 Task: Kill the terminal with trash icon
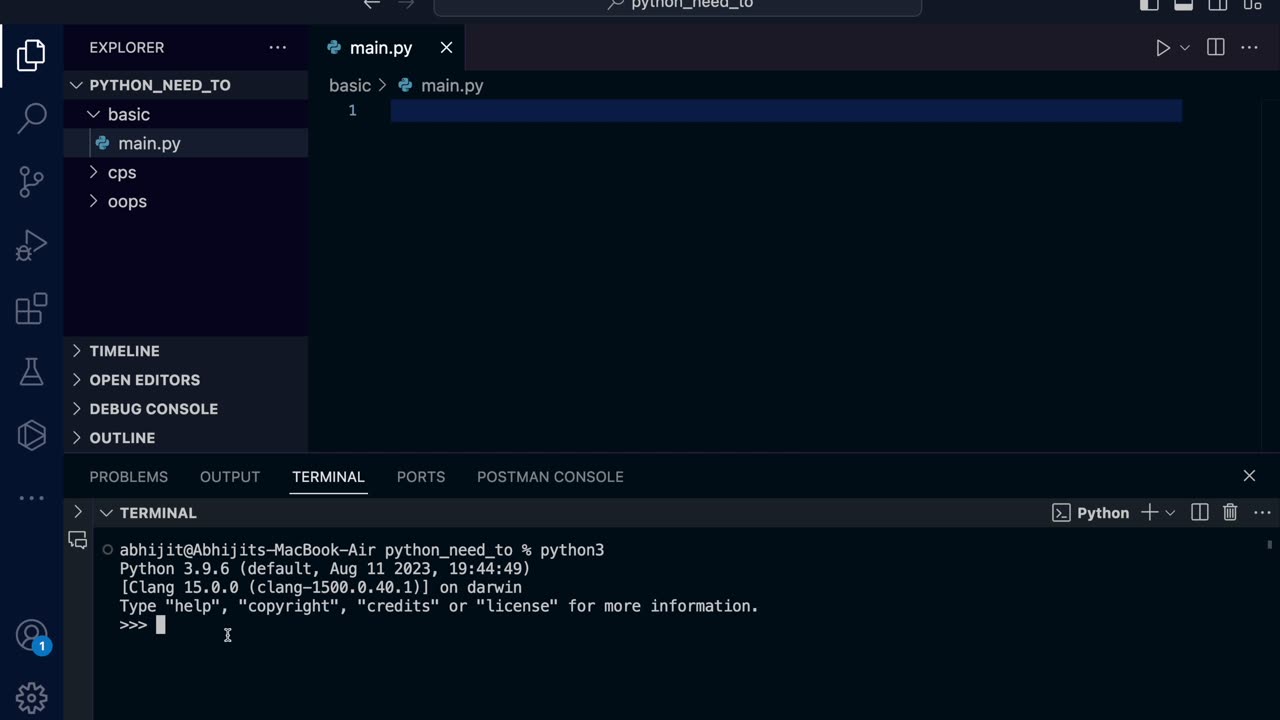pos(1230,512)
